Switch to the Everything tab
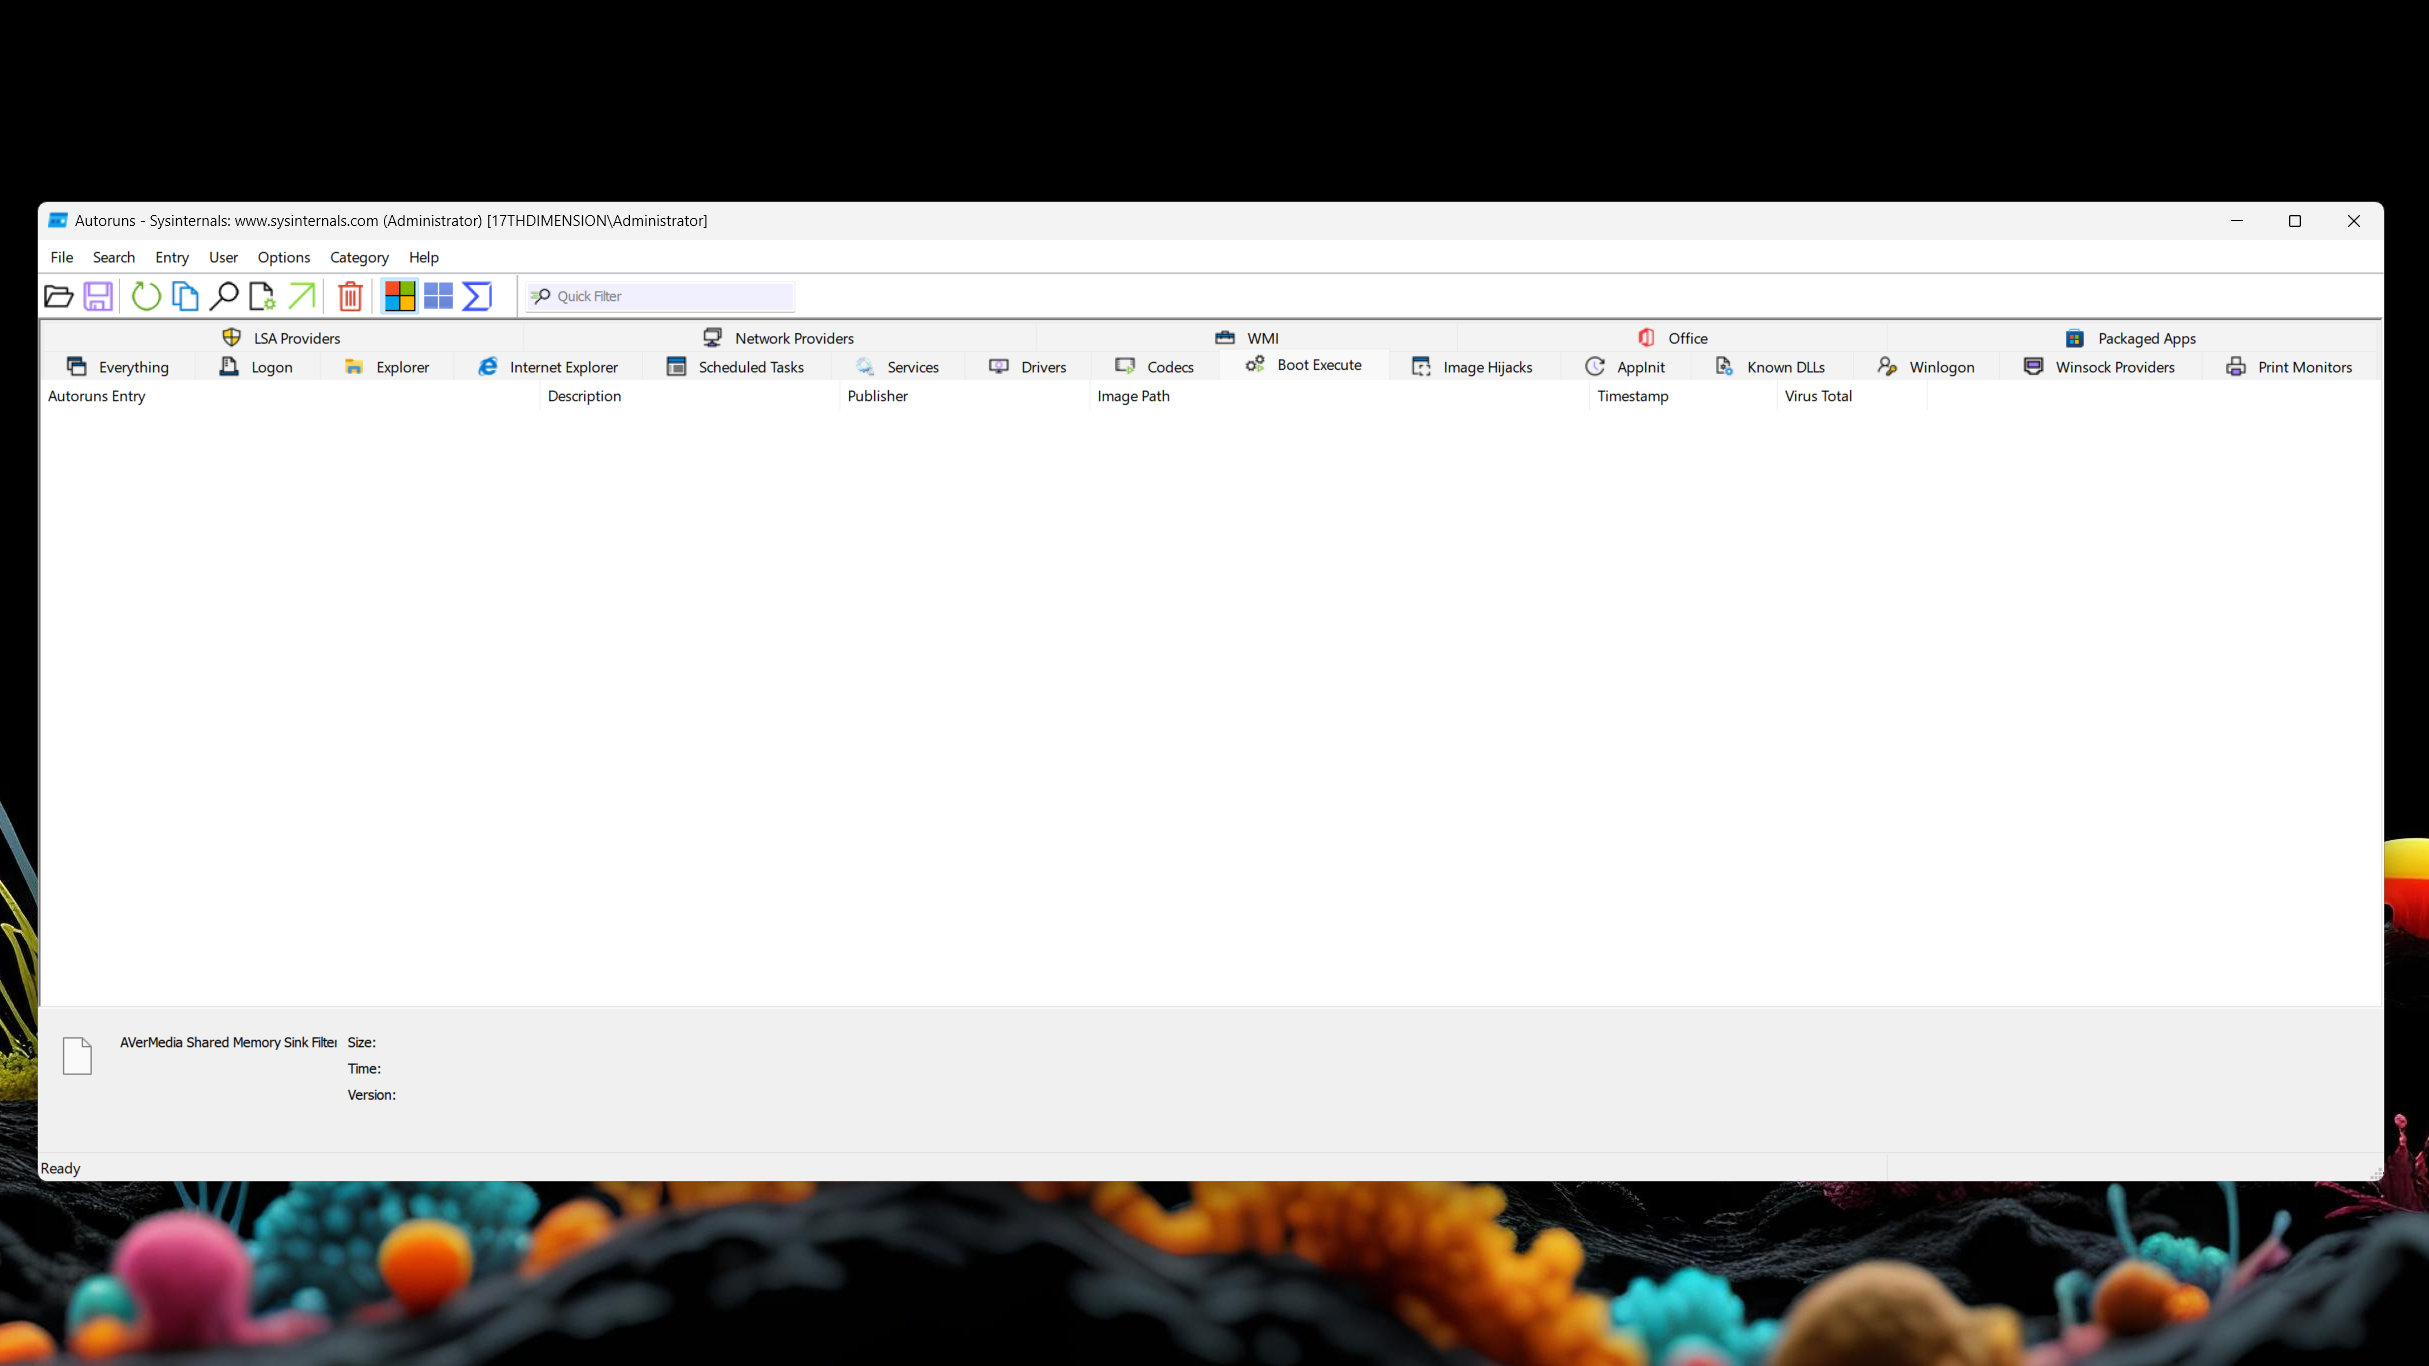The width and height of the screenshot is (2429, 1366). click(x=118, y=367)
